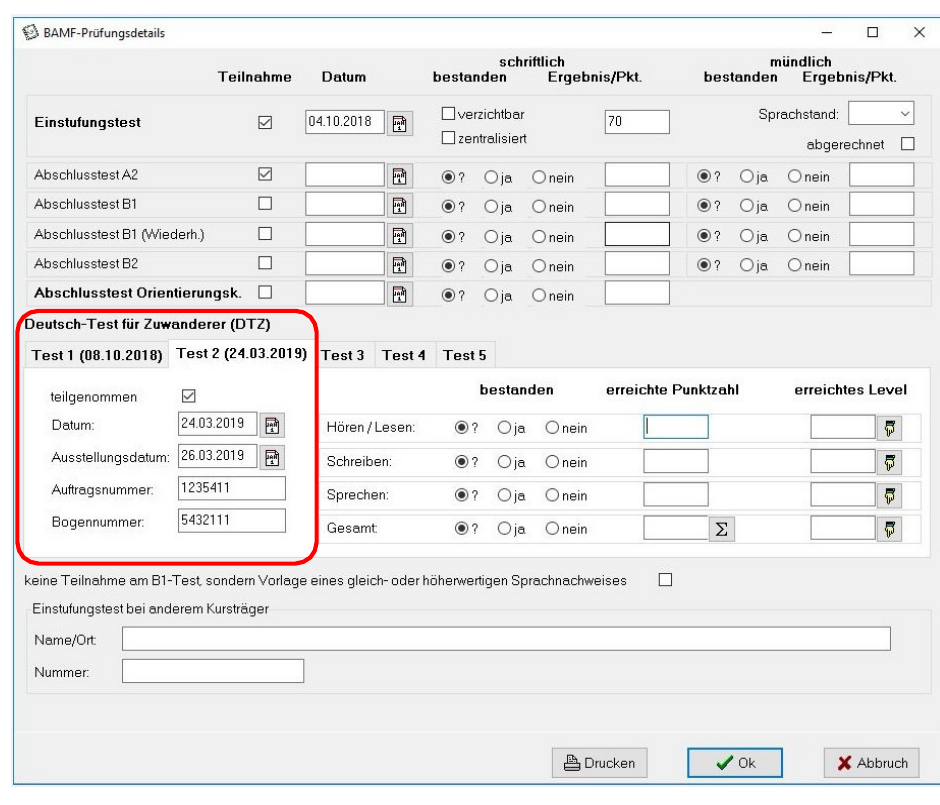
Task: Confirm with the Ok button
Action: click(735, 763)
